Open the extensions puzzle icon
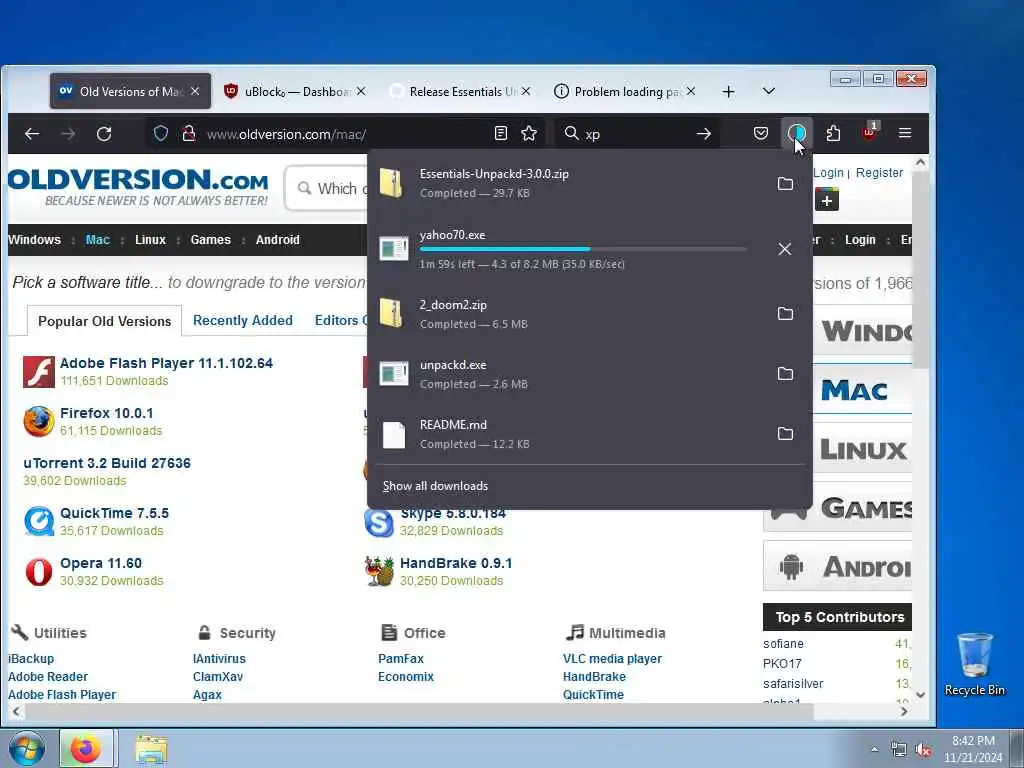The height and width of the screenshot is (768, 1024). pos(833,133)
